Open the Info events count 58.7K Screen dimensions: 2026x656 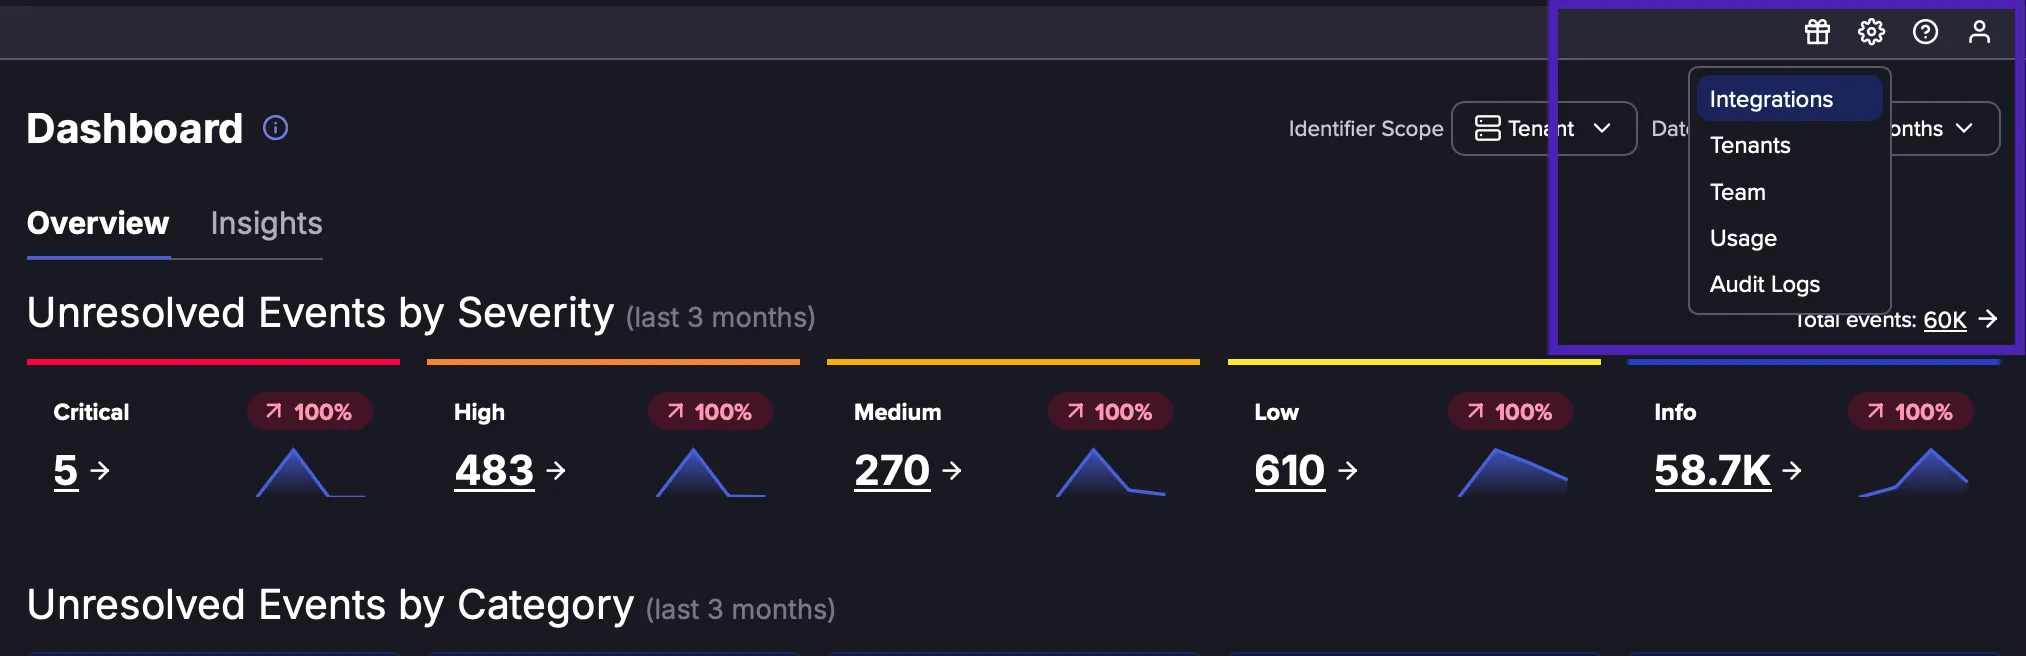(x=1712, y=470)
